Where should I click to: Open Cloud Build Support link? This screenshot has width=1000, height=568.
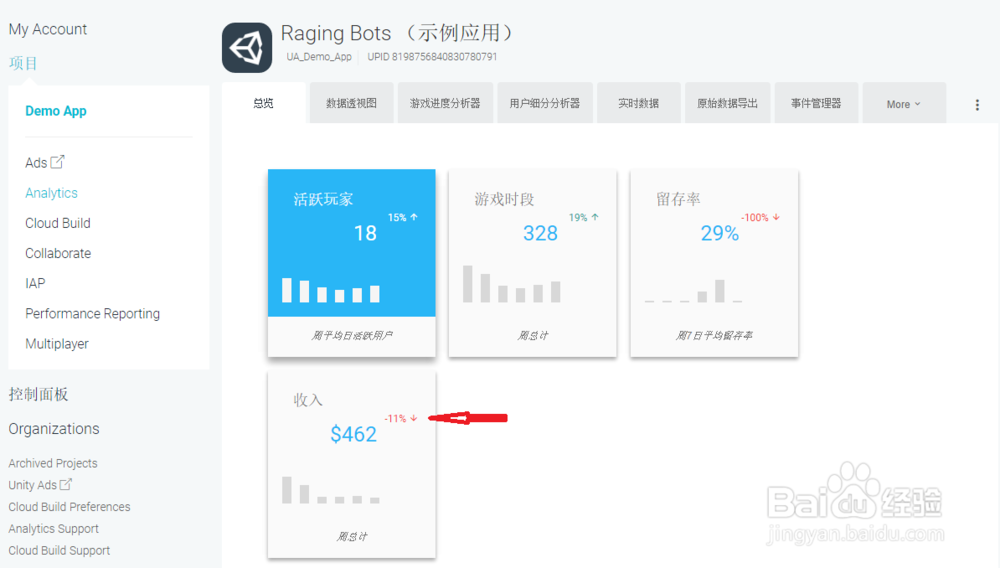(x=59, y=550)
